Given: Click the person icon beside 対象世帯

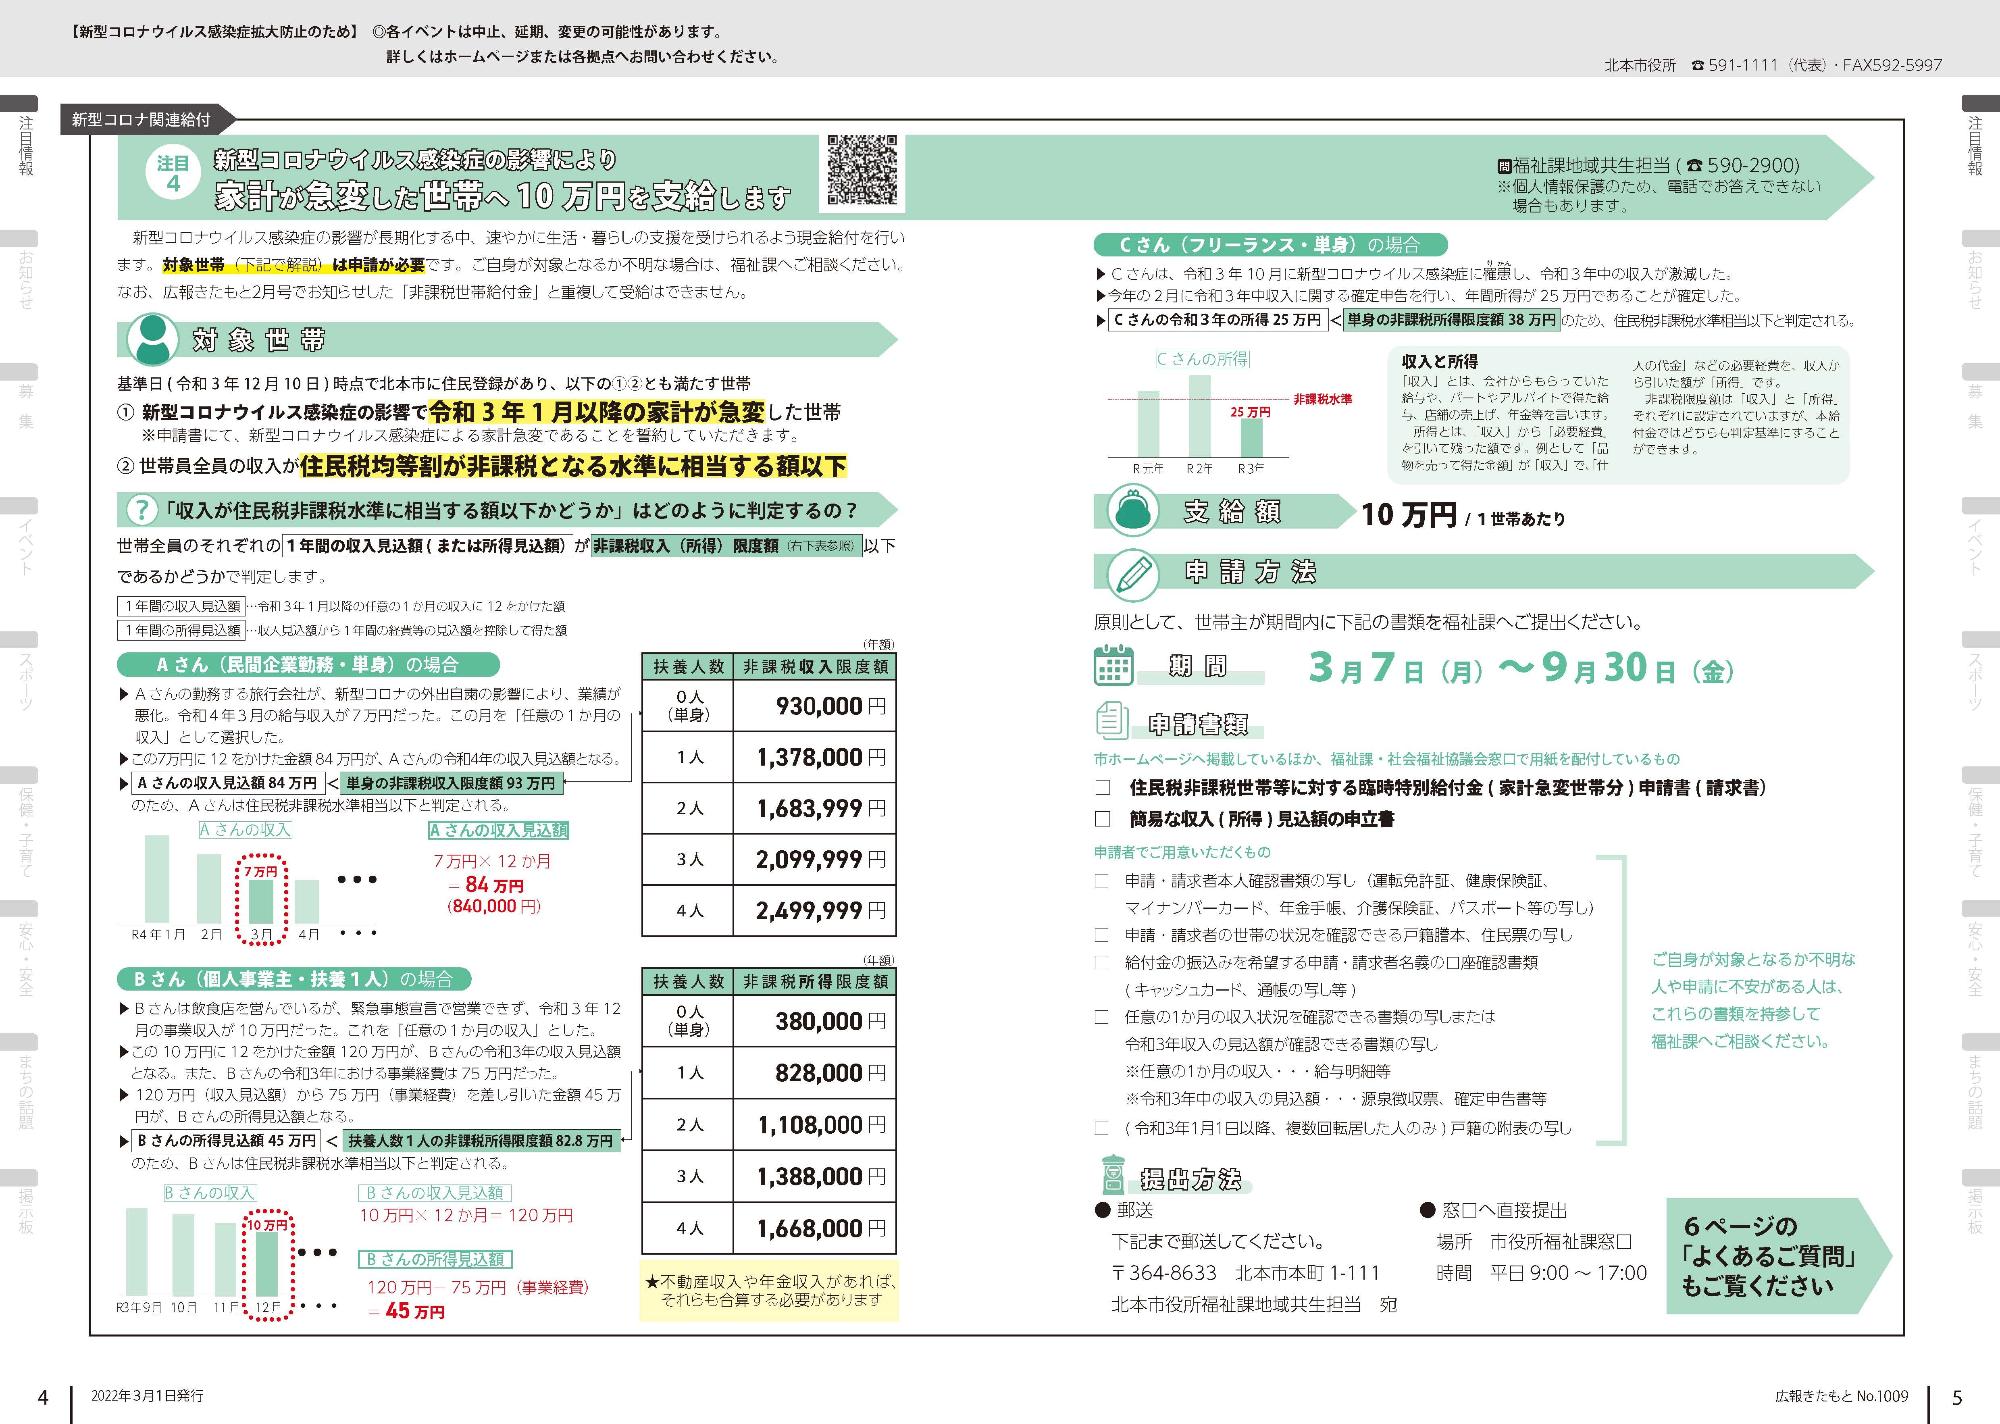Looking at the screenshot, I should click(152, 339).
